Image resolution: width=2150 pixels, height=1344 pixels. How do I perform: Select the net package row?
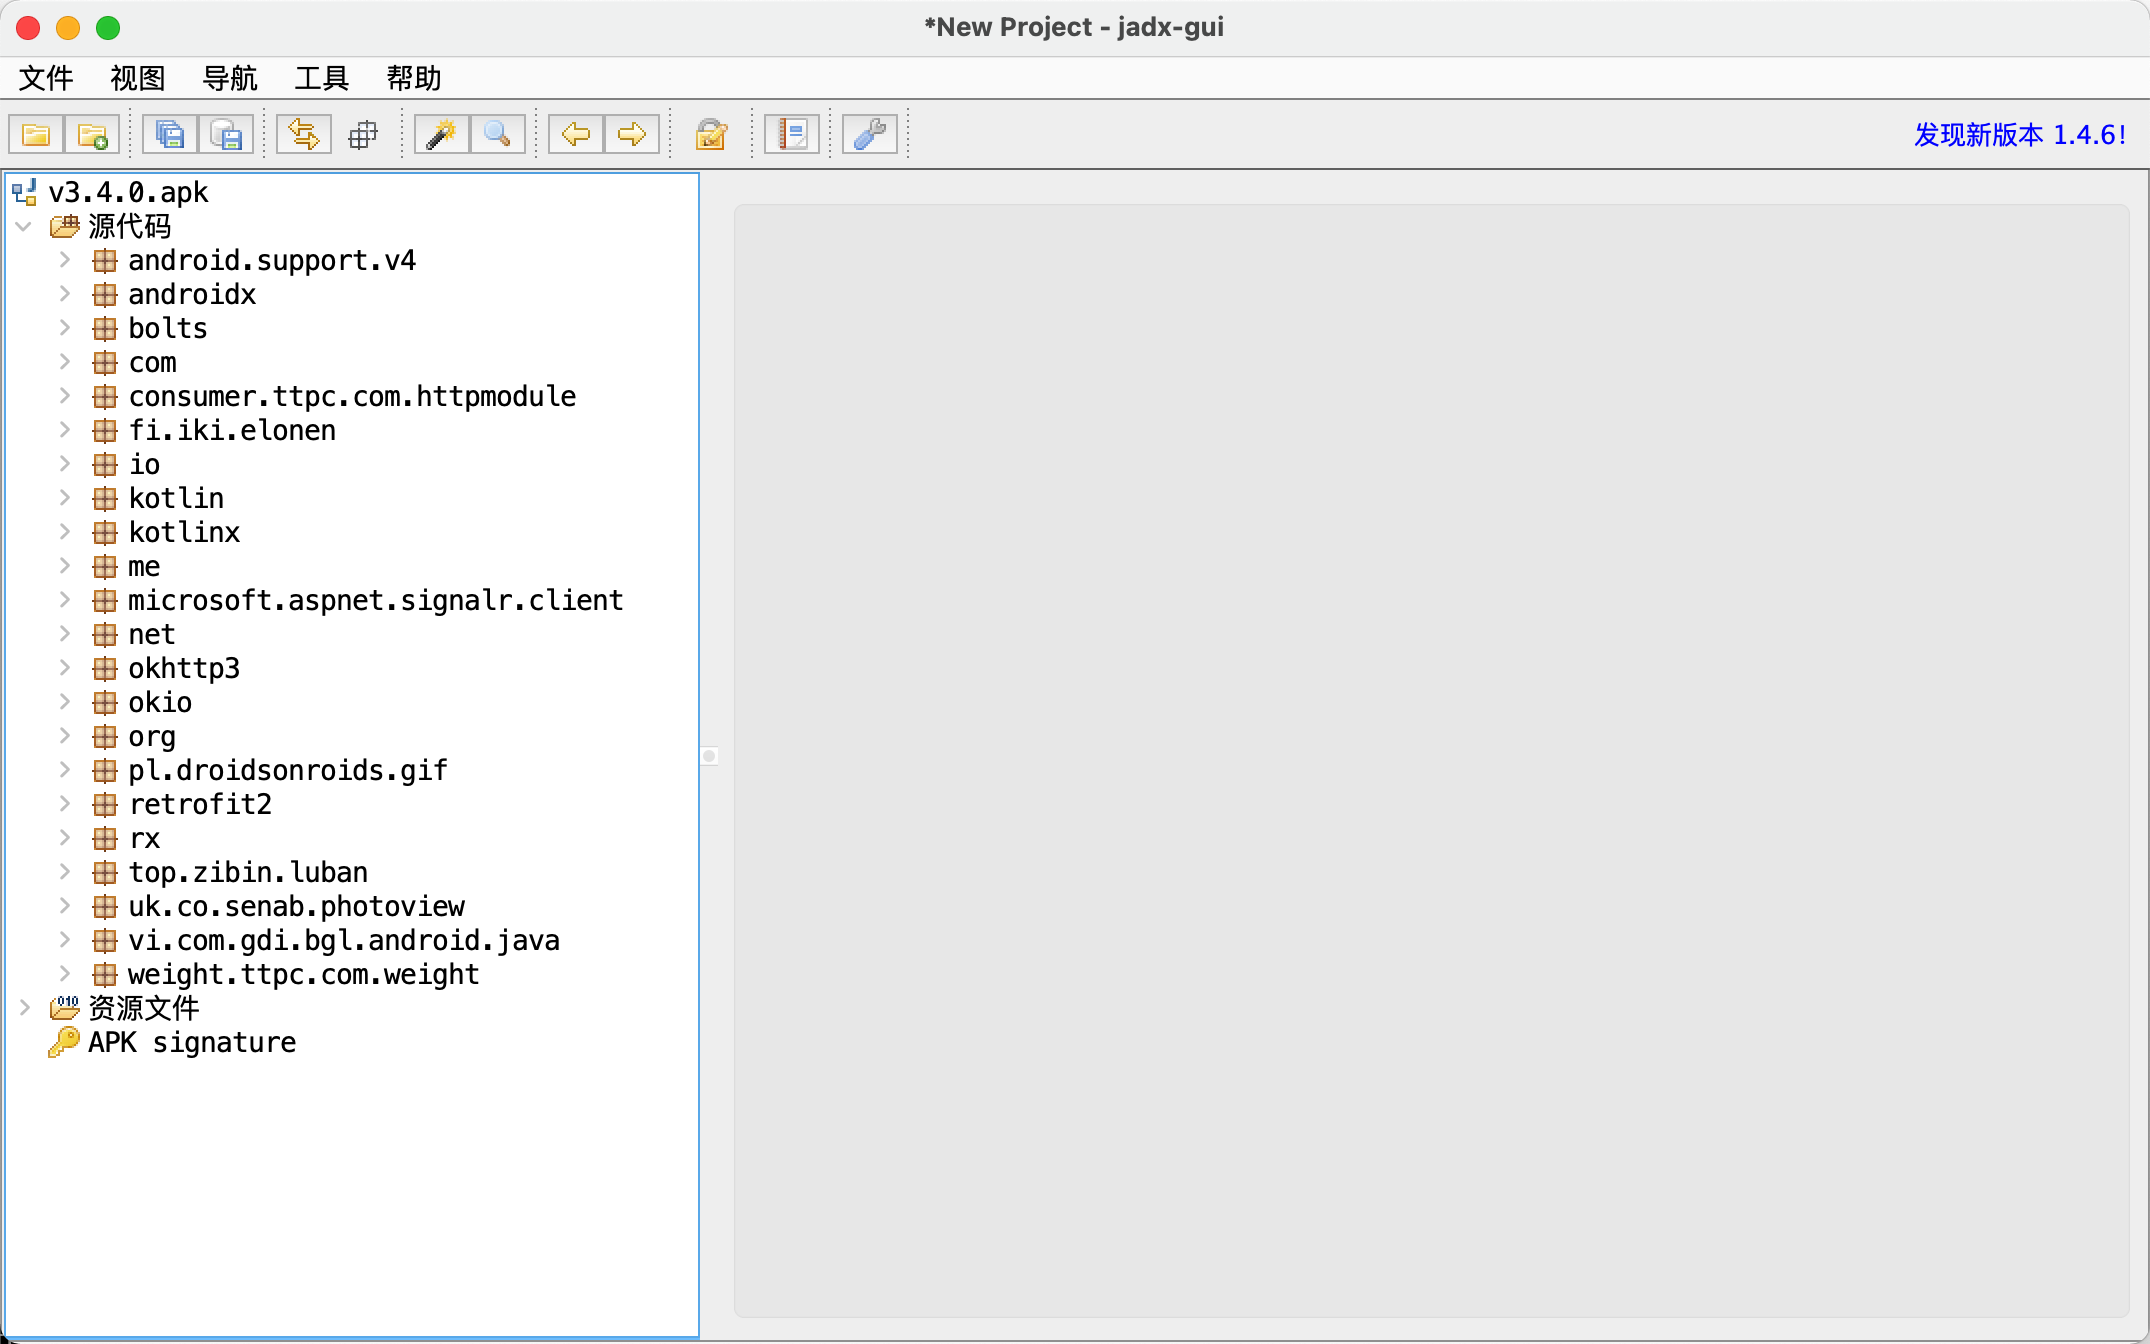click(x=152, y=635)
